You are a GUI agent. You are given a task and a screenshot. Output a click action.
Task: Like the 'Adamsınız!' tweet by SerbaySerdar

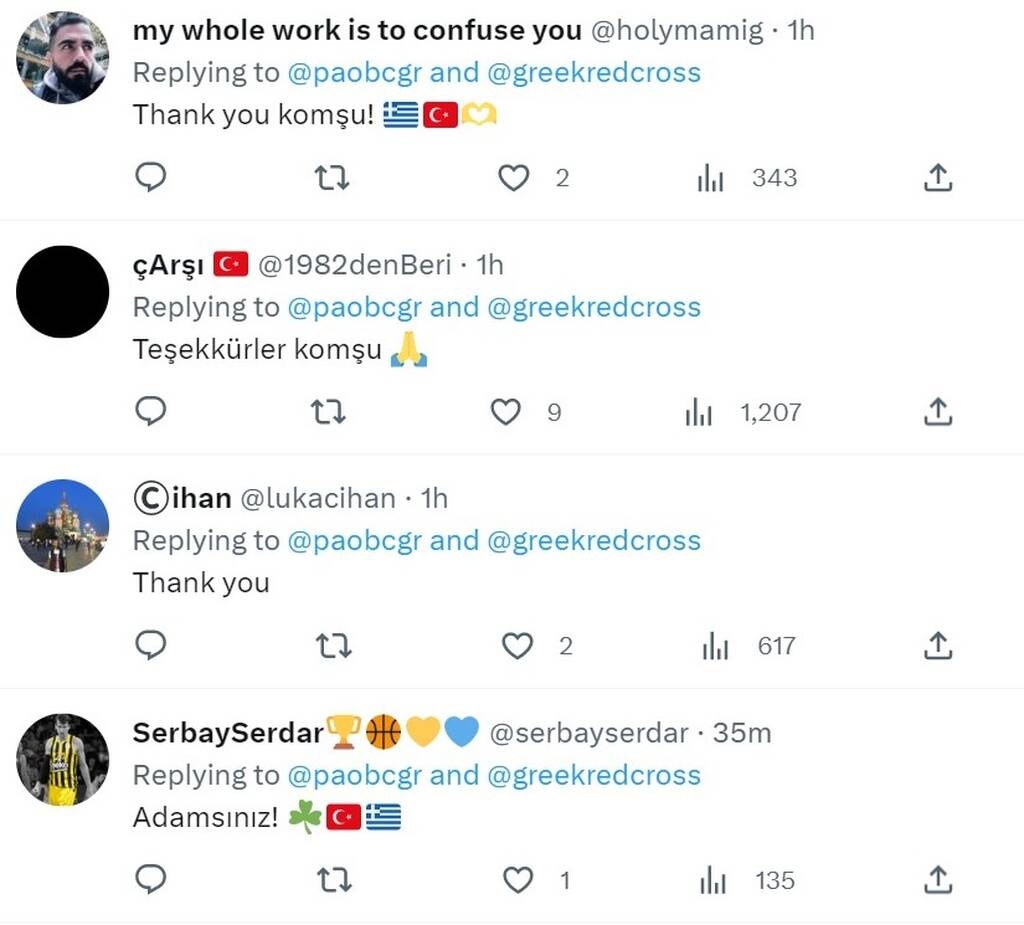[517, 880]
